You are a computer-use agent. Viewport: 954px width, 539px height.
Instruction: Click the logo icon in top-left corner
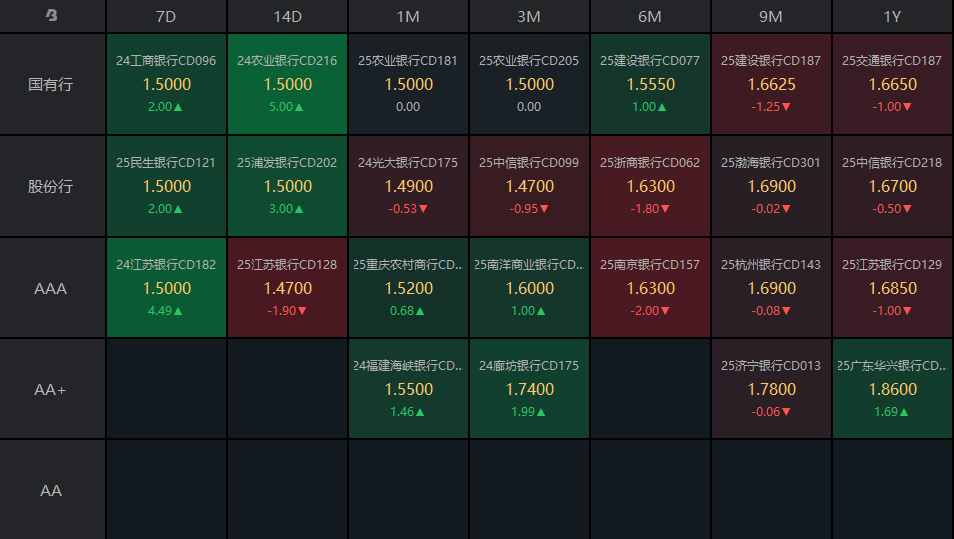[52, 16]
